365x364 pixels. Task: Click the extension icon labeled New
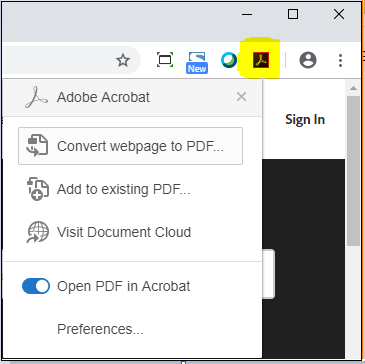pyautogui.click(x=197, y=62)
